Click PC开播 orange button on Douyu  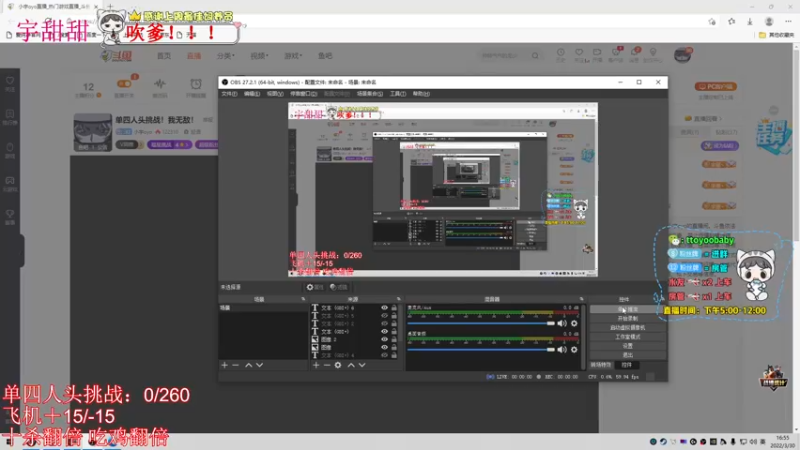tap(715, 86)
